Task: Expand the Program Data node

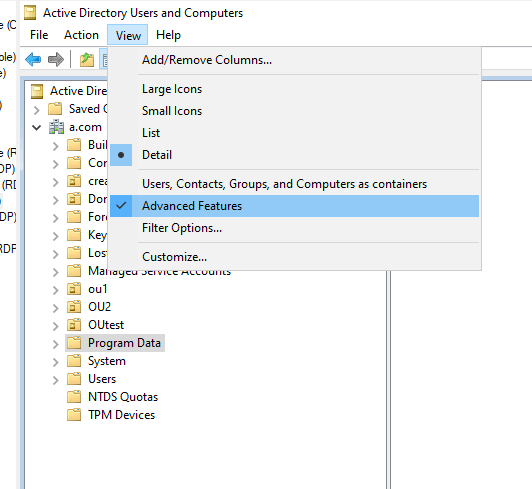Action: click(x=56, y=344)
